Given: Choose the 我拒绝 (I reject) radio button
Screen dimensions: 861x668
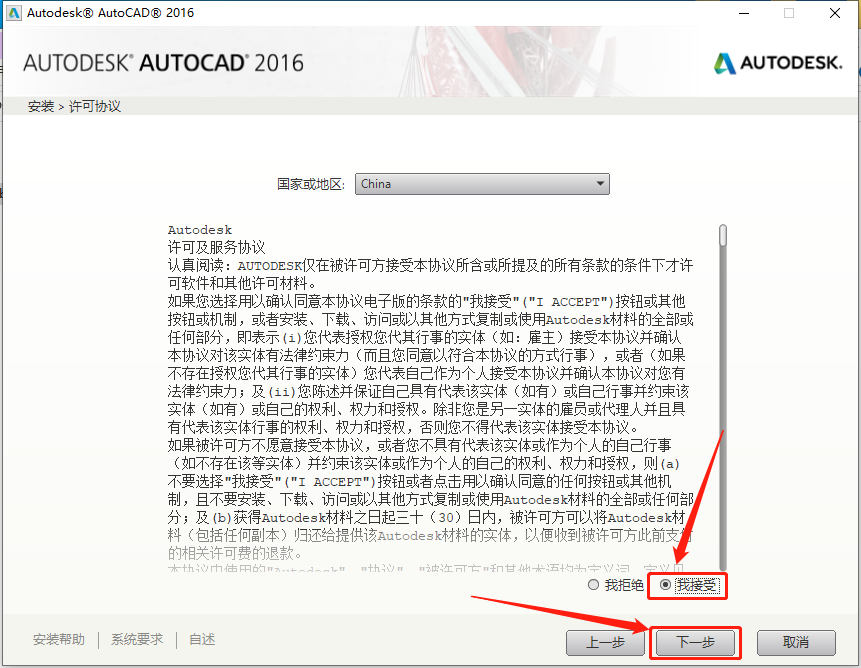Looking at the screenshot, I should click(x=594, y=585).
